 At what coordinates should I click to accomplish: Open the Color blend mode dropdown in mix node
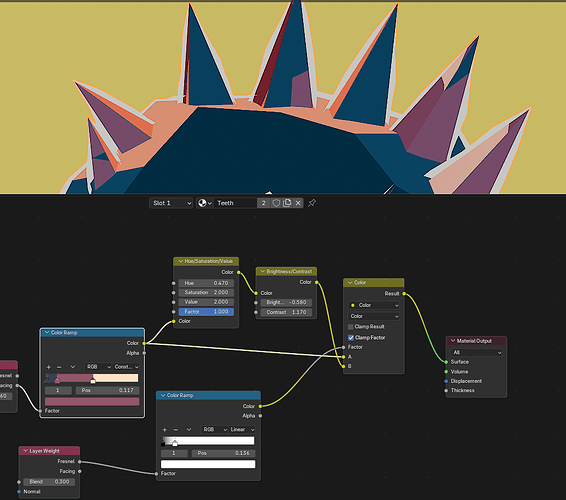tap(374, 316)
